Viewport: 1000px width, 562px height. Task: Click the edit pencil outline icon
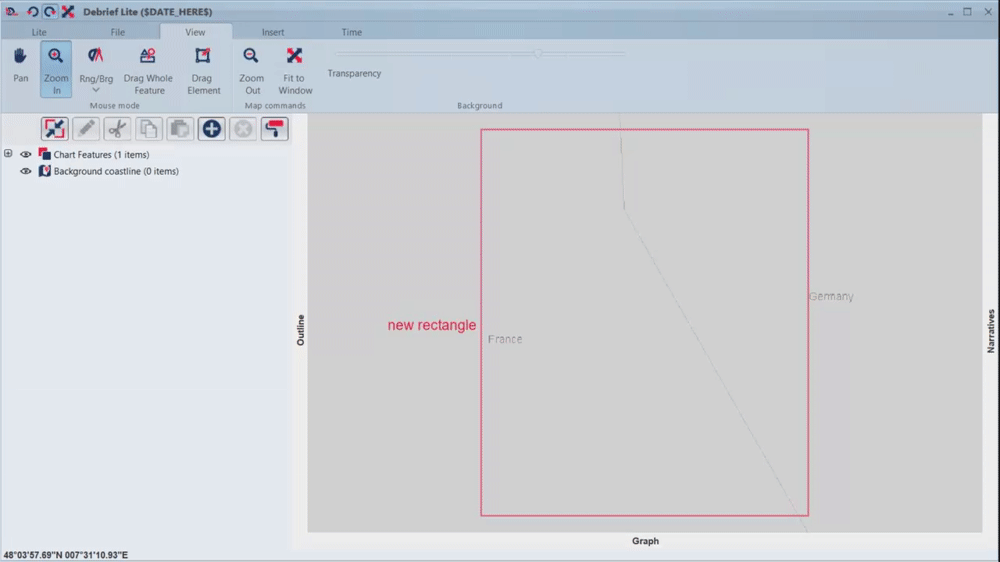click(x=86, y=129)
